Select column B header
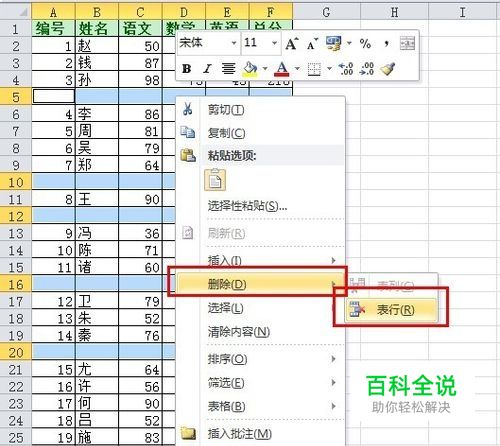Image resolution: width=500 pixels, height=446 pixels. [97, 13]
